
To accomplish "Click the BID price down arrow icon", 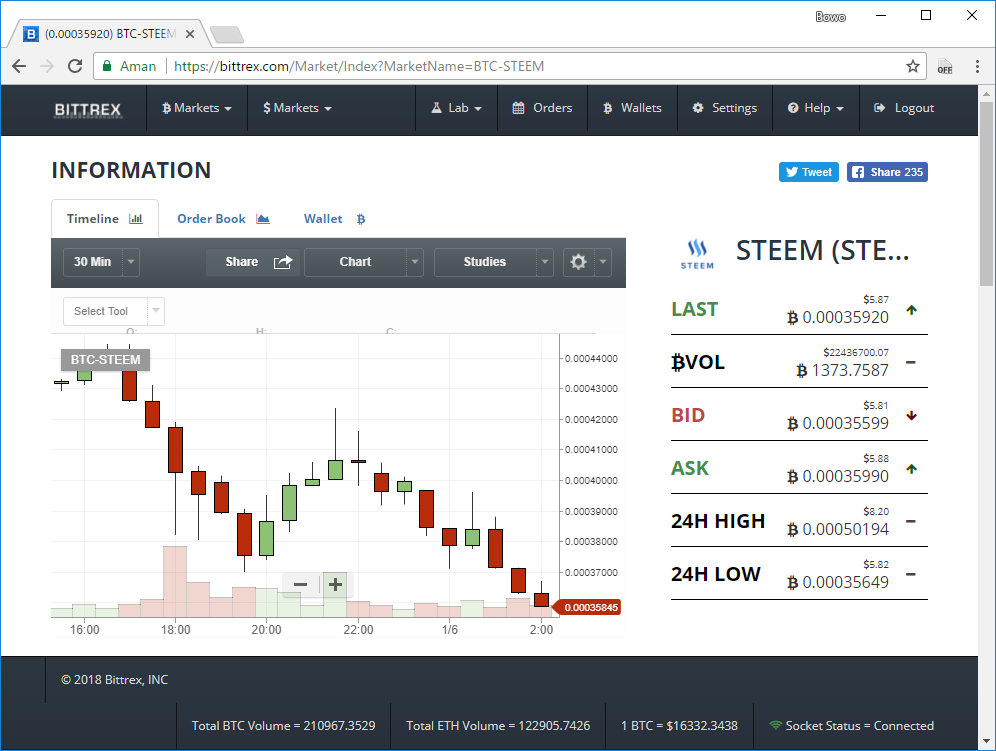I will (912, 416).
